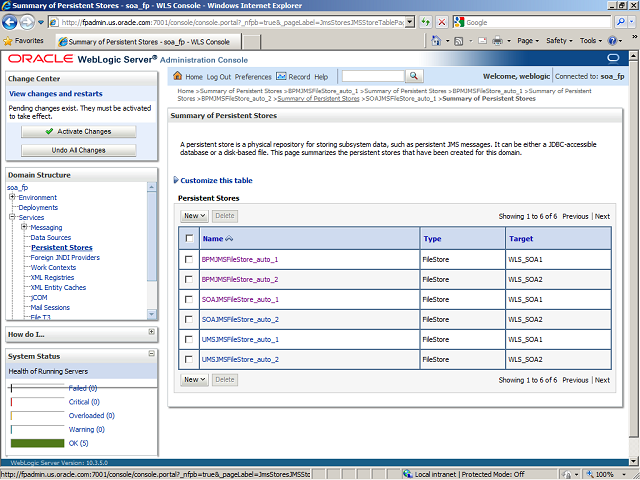Open the top New dropdown button
The image size is (640, 480).
point(193,215)
